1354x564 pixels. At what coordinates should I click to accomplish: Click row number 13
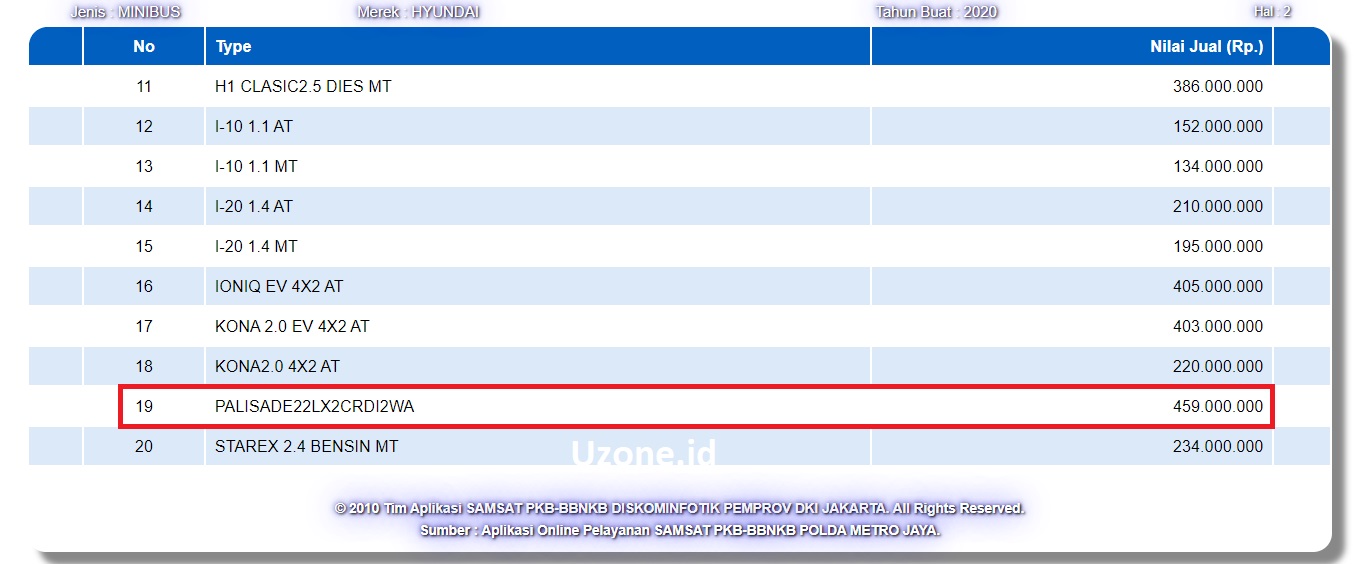pos(144,167)
